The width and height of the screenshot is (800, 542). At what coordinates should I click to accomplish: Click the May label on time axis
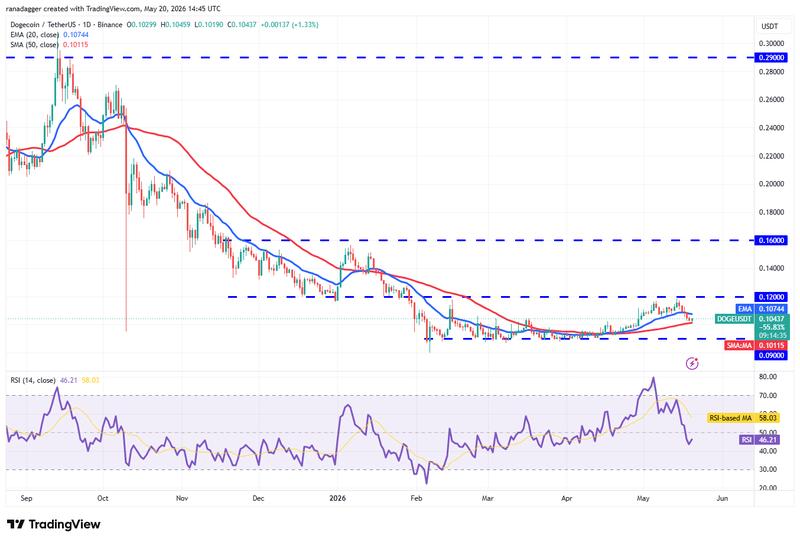[643, 498]
